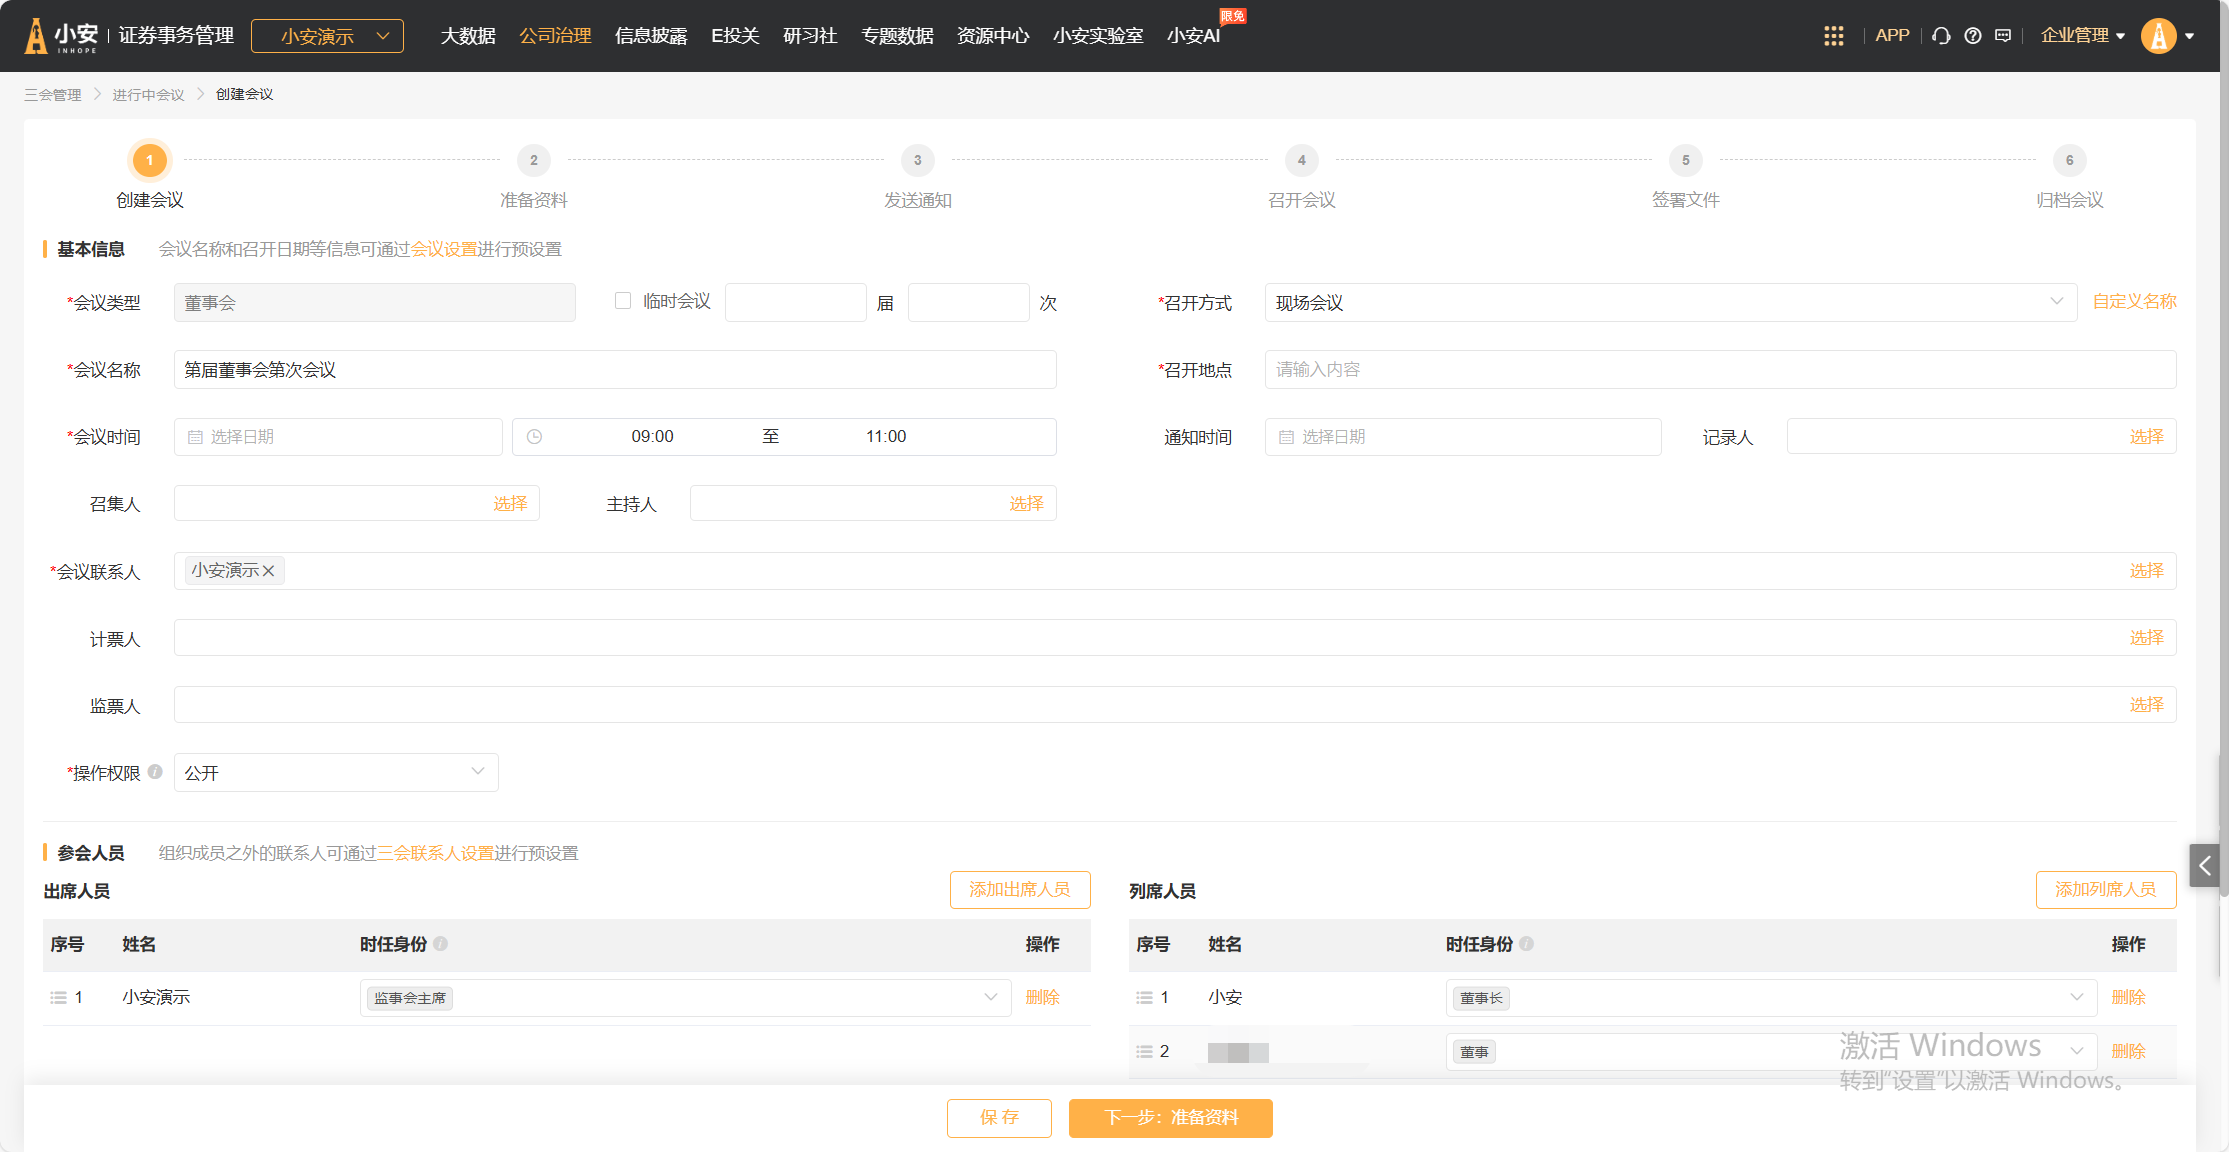This screenshot has height=1152, width=2229.
Task: Click the message feedback icon
Action: tap(2003, 36)
